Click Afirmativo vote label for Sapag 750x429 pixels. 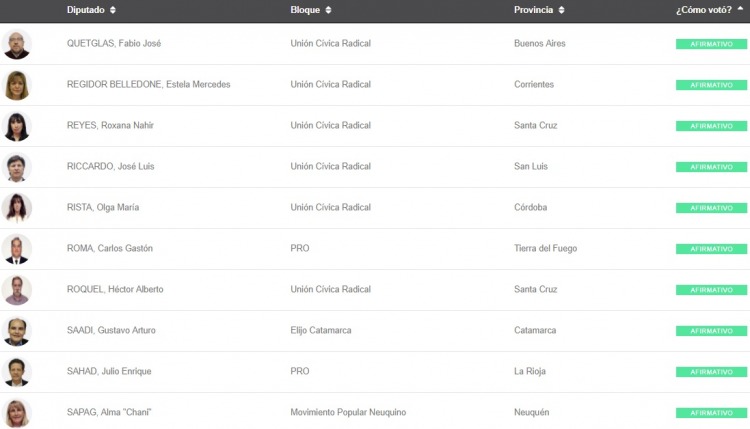point(711,413)
